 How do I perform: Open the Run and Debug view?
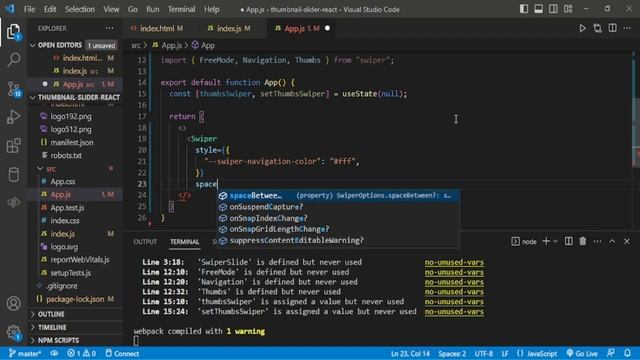tap(13, 117)
